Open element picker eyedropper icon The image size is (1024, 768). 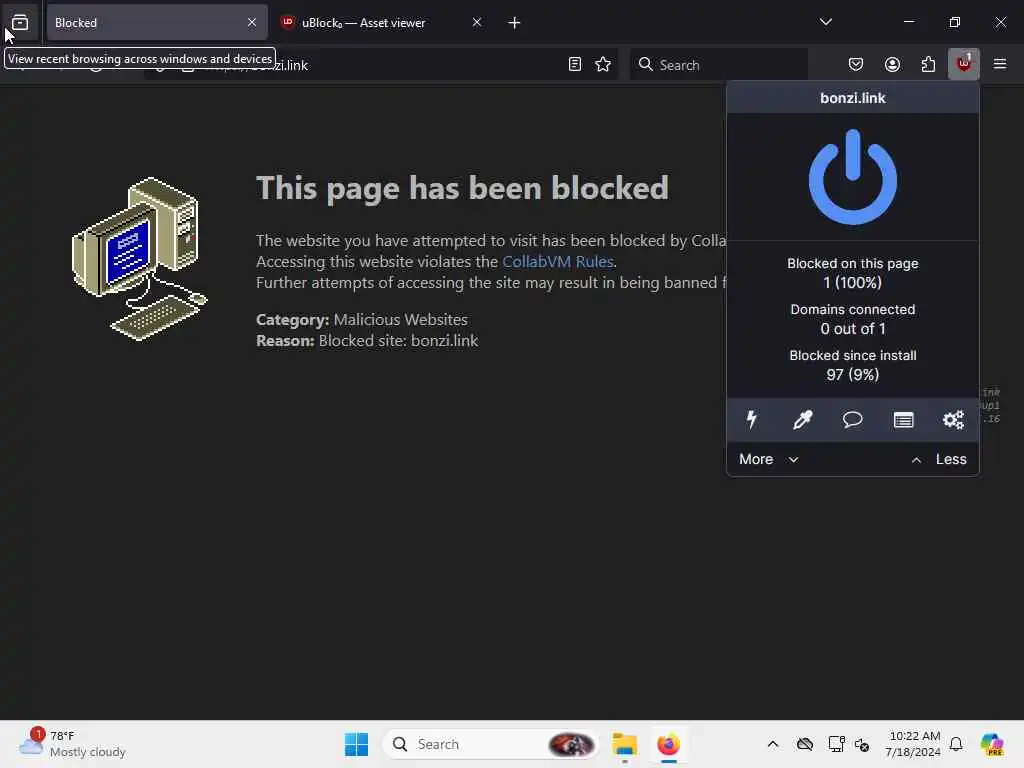click(802, 419)
